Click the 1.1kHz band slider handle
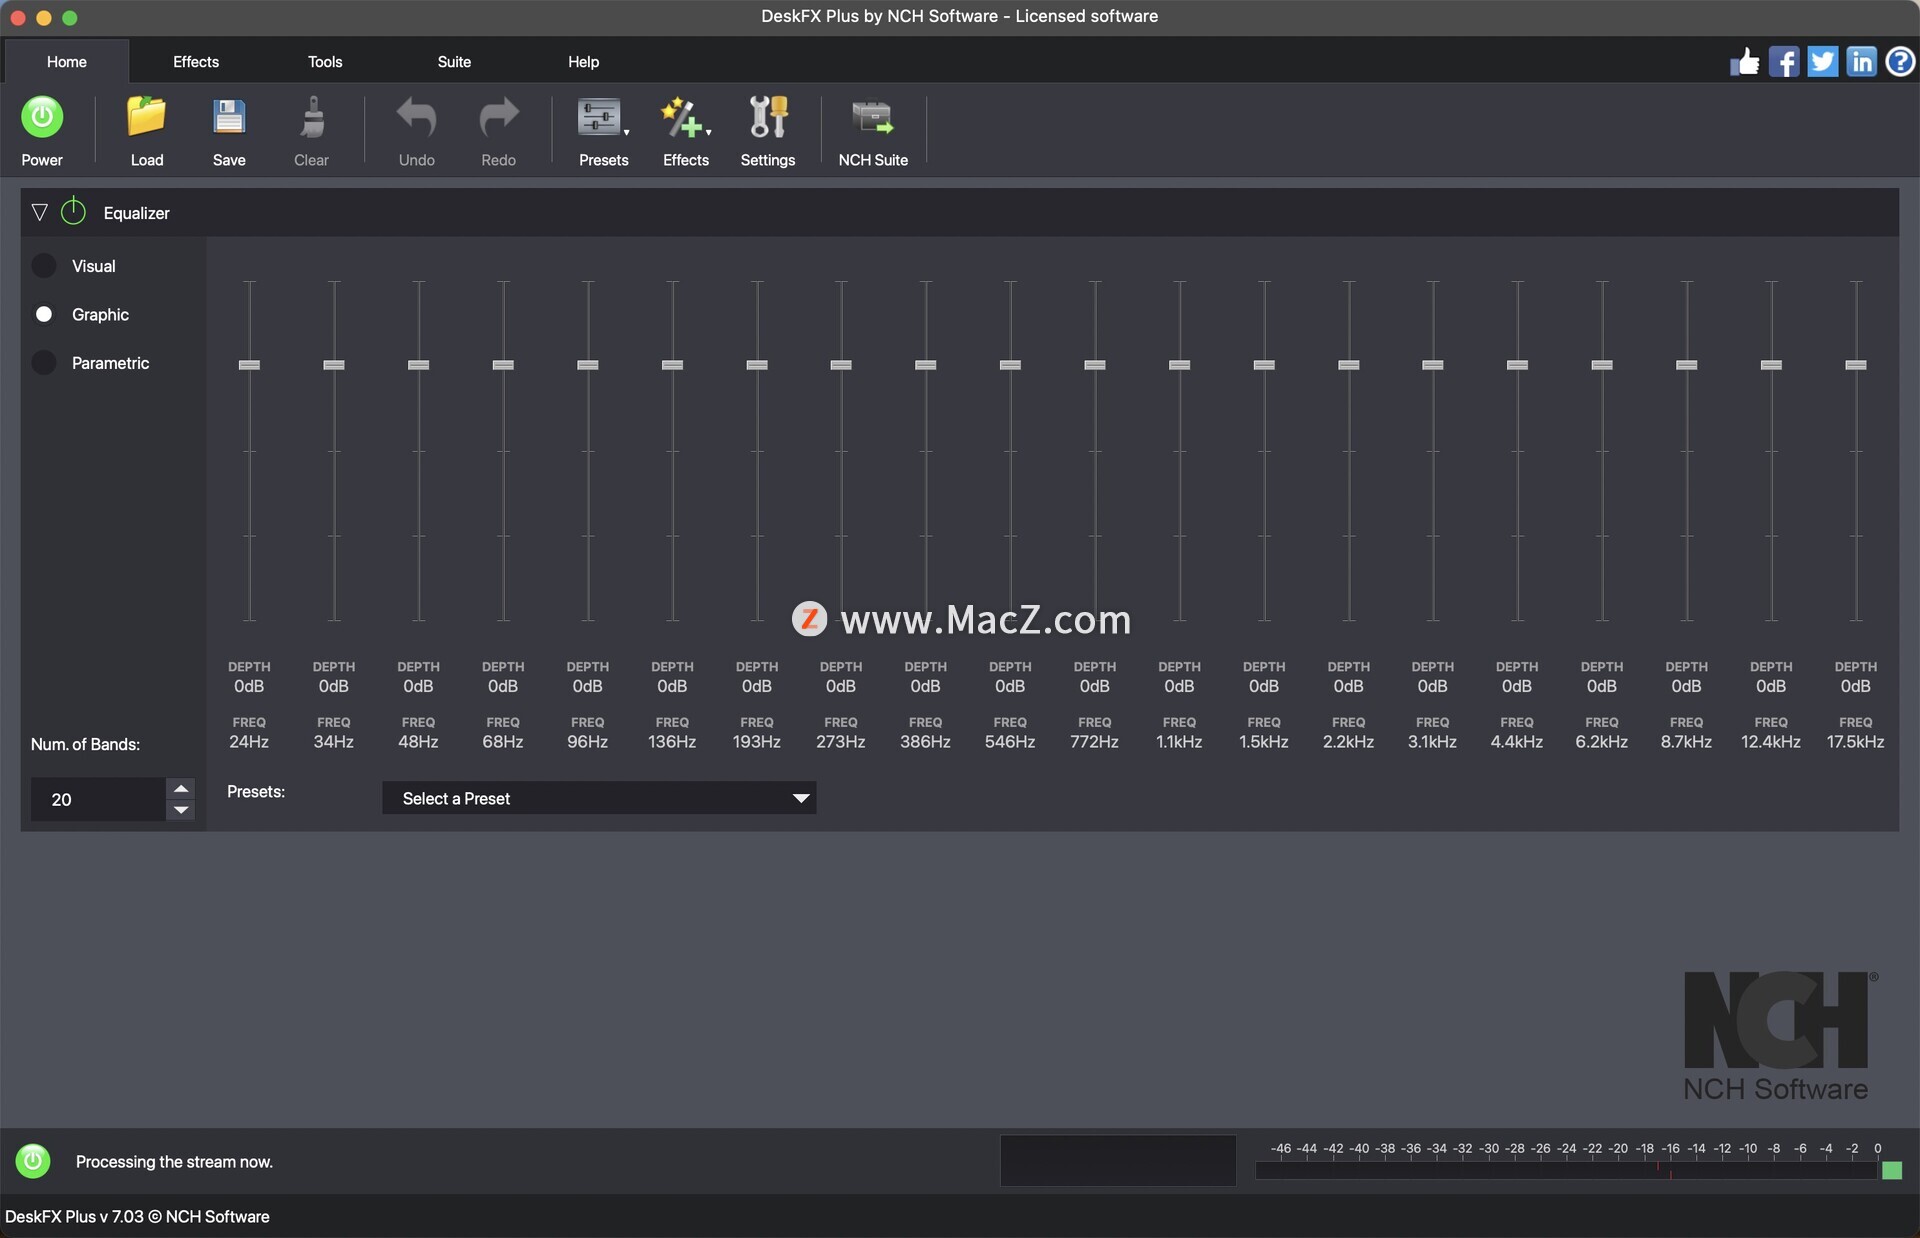This screenshot has height=1238, width=1920. point(1179,365)
